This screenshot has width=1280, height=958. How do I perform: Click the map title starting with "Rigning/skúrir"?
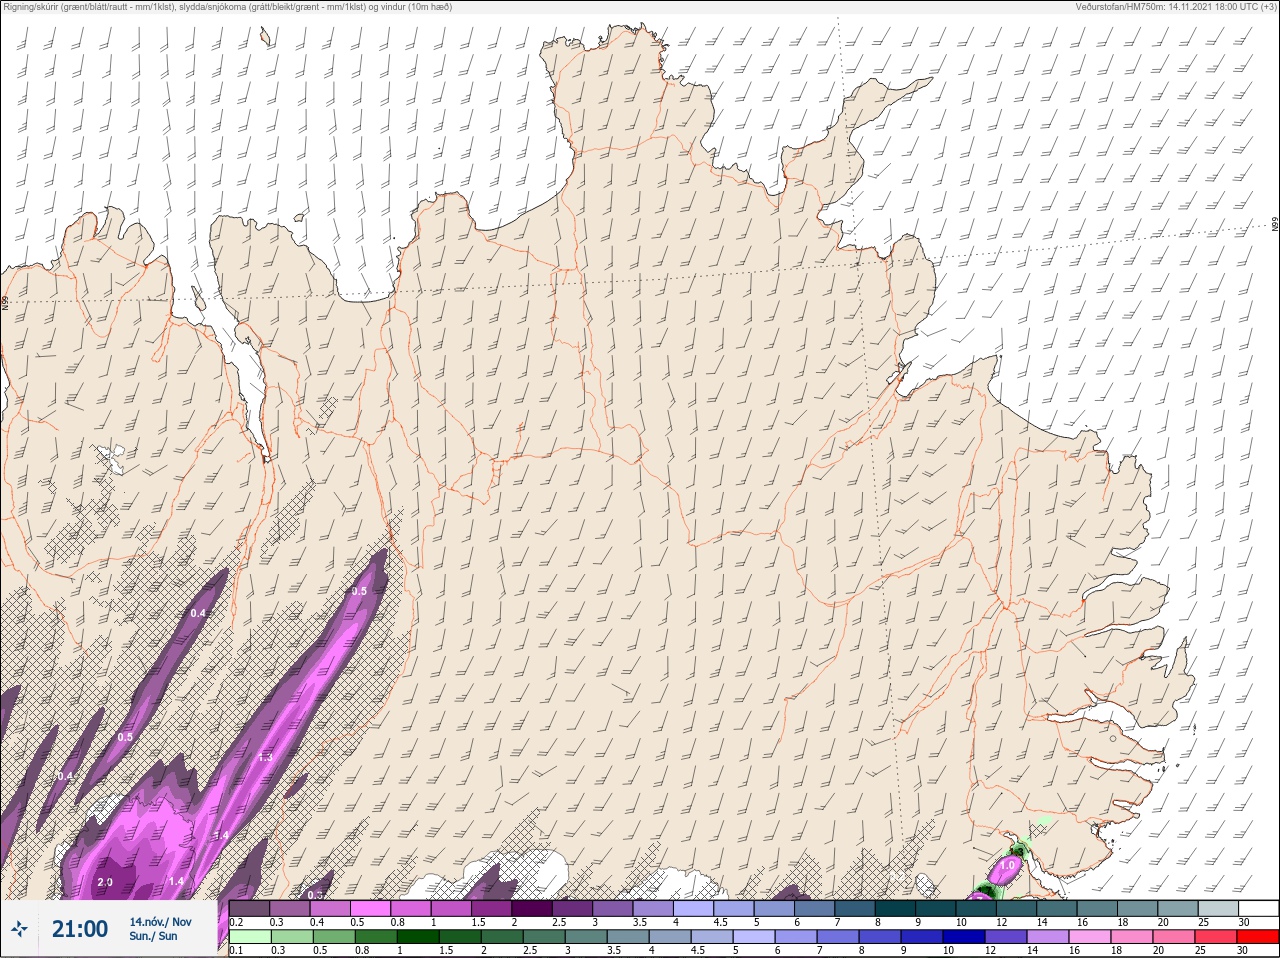(227, 7)
